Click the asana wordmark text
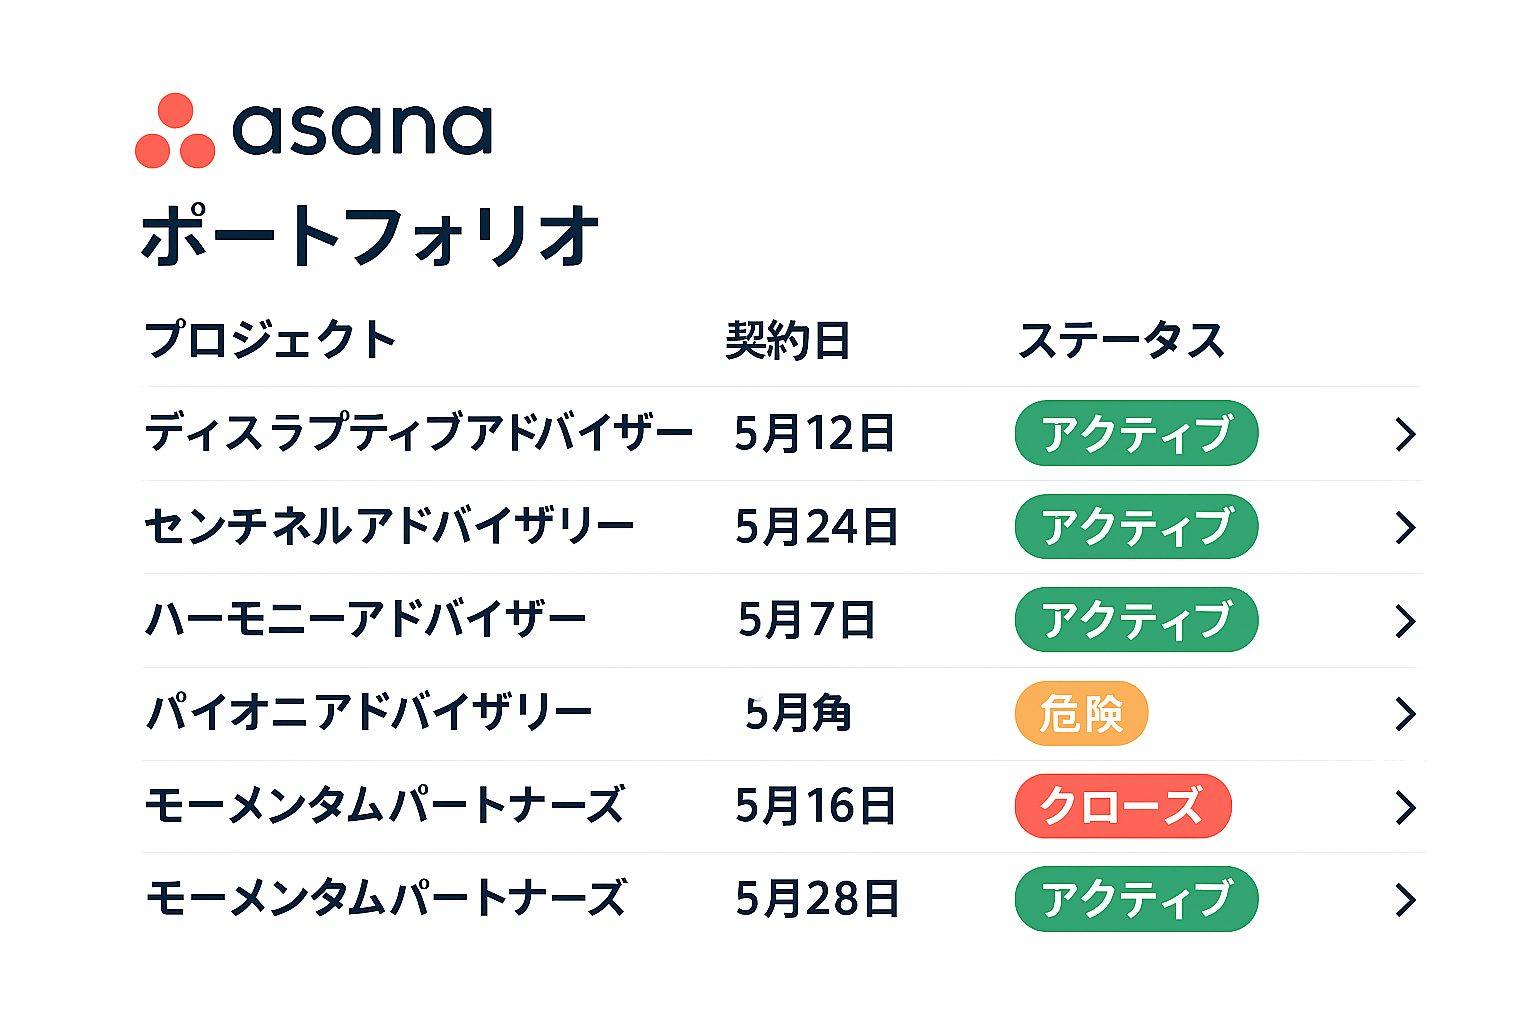Image resolution: width=1536 pixels, height=1024 pixels. coord(362,130)
